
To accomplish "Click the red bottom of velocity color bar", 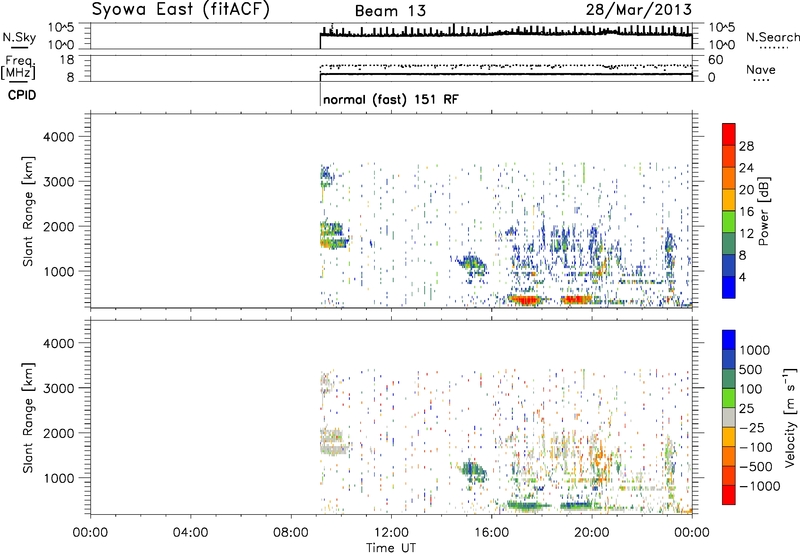I will coord(729,495).
